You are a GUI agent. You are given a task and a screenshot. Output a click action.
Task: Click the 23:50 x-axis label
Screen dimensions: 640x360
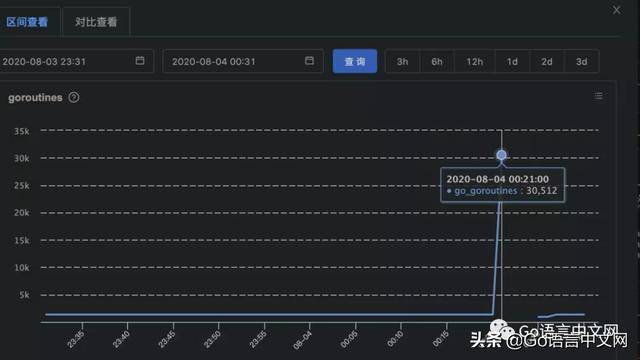point(212,339)
